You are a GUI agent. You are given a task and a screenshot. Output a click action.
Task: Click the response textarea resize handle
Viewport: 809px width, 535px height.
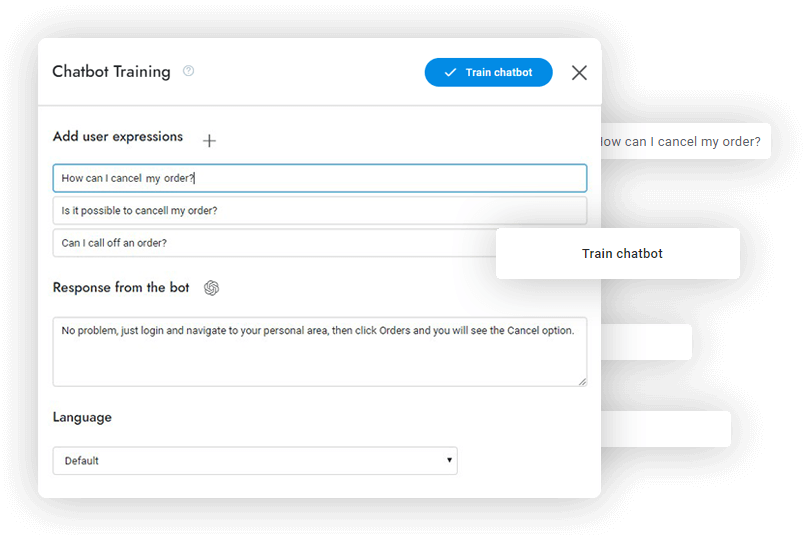(582, 381)
